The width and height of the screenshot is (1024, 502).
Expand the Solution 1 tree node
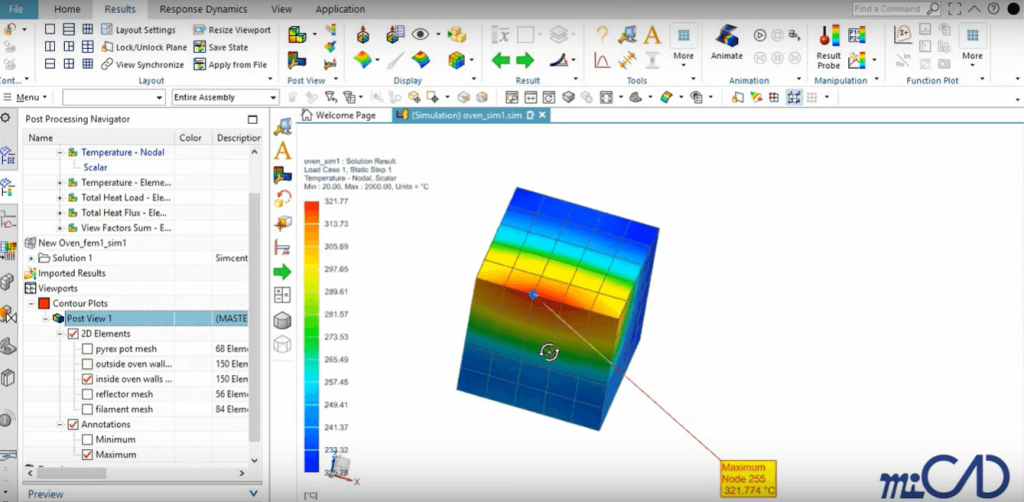pos(31,258)
